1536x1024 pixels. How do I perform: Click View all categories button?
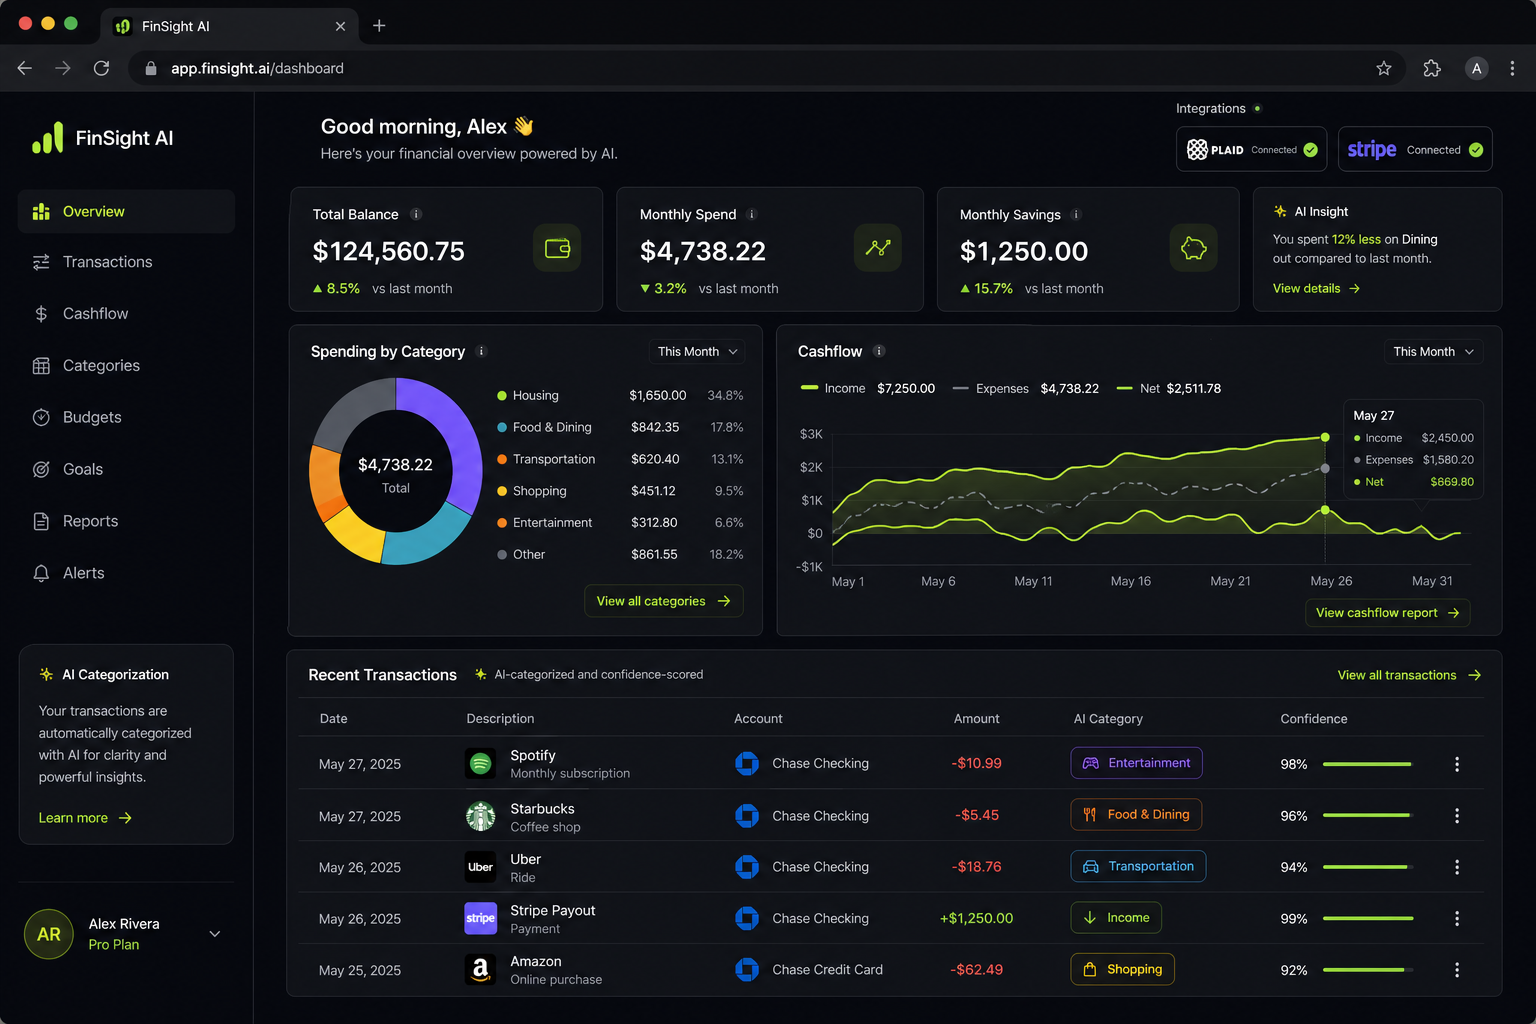664,601
